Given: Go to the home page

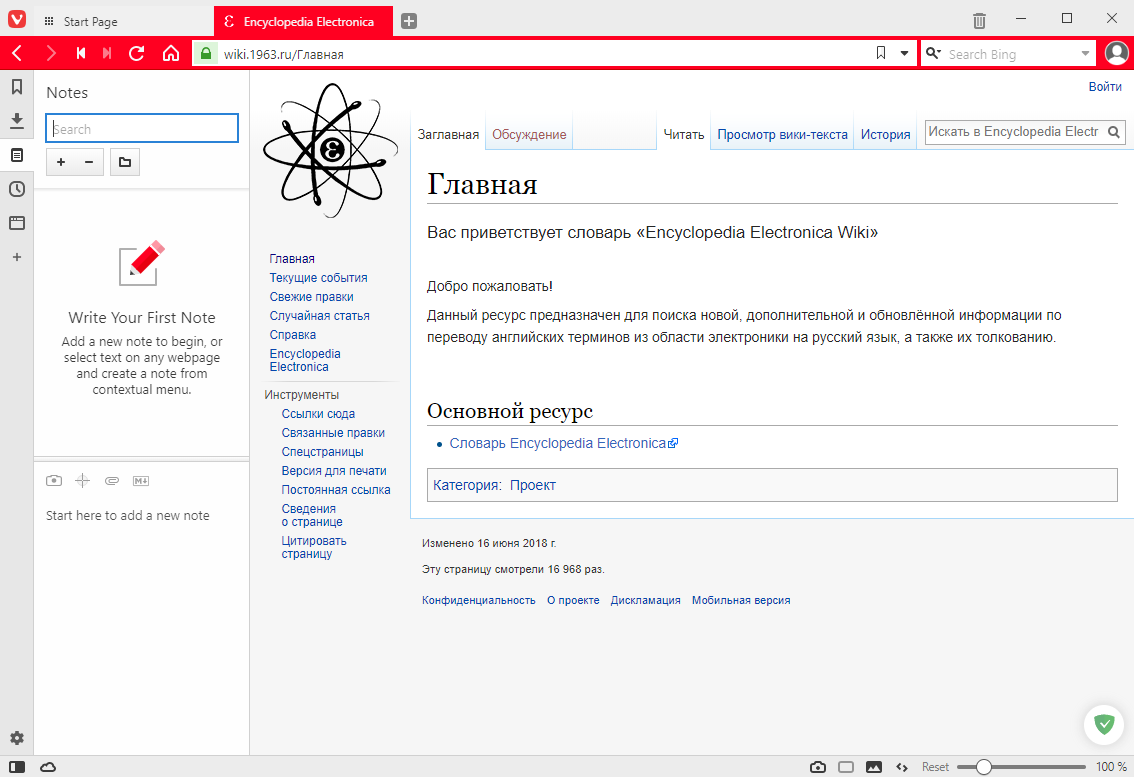Looking at the screenshot, I should [170, 54].
